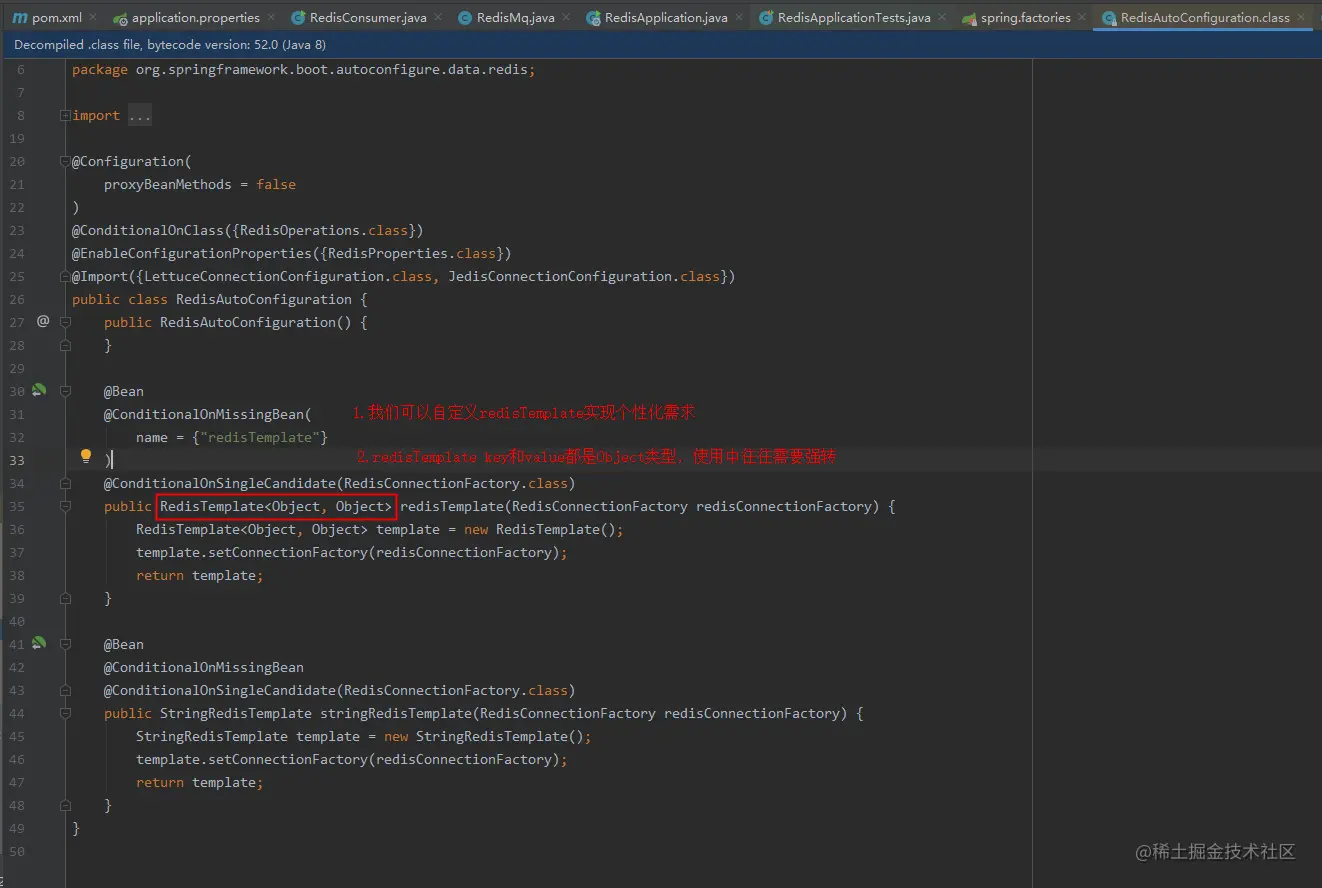Click line number 50 in the gutter

tap(17, 851)
